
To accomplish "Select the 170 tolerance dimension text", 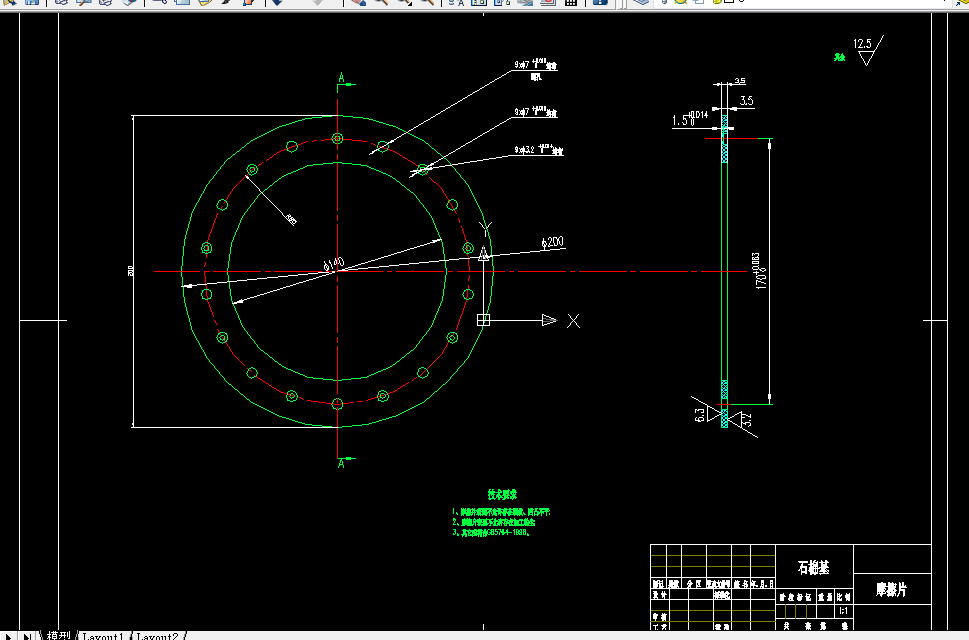I will coord(760,271).
